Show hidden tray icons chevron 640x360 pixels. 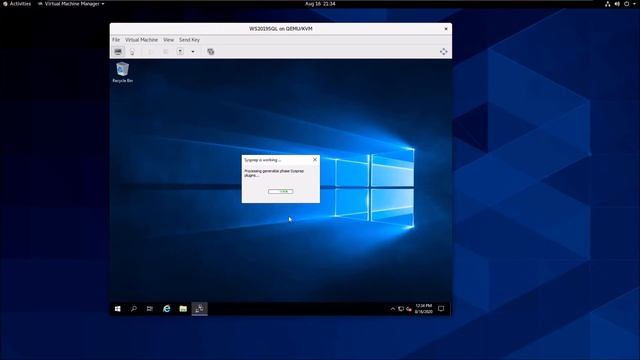[x=393, y=309]
